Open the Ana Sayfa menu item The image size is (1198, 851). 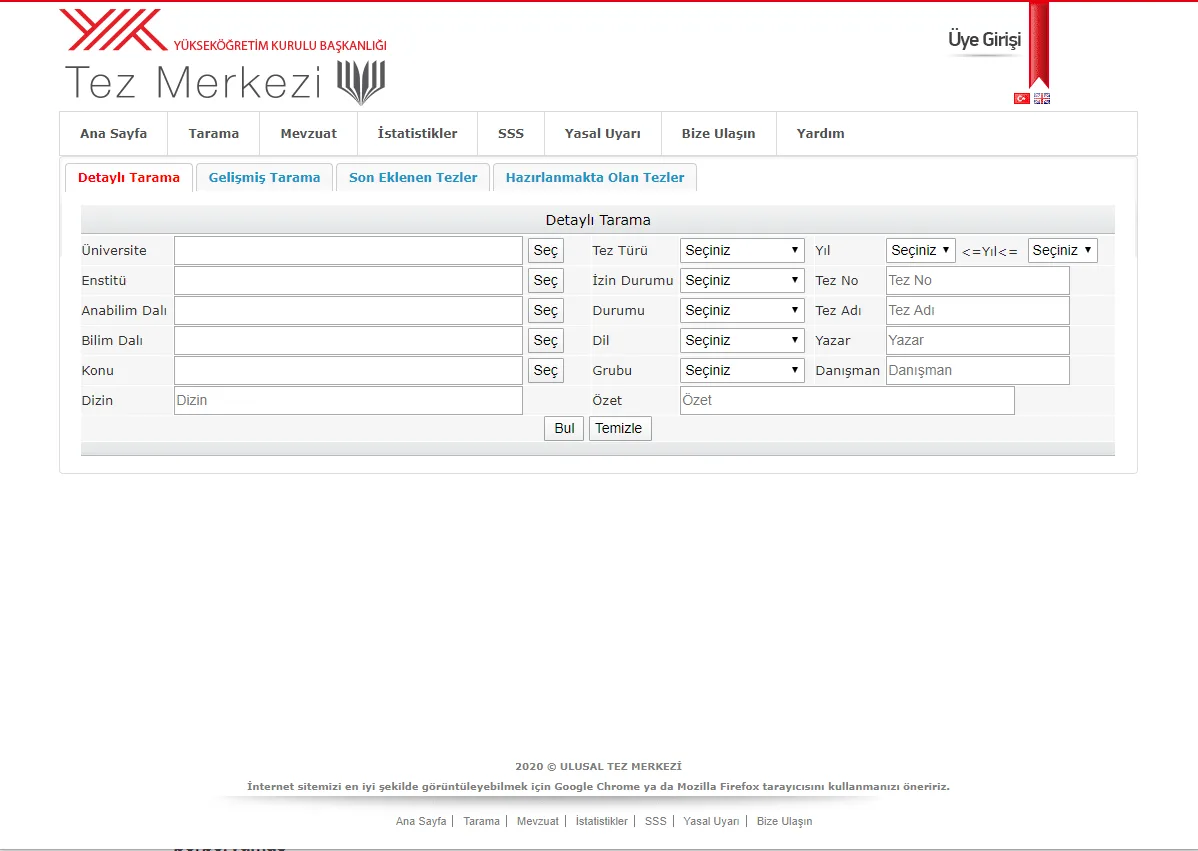114,134
